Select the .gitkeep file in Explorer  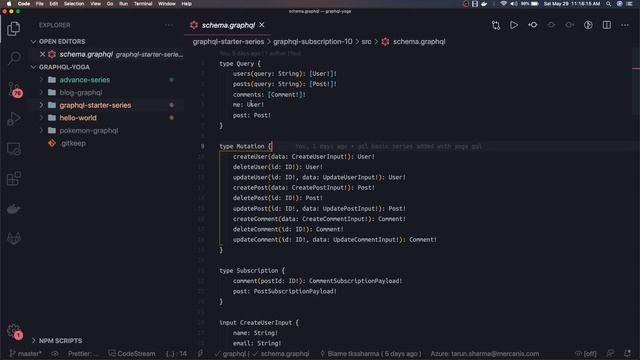click(73, 143)
